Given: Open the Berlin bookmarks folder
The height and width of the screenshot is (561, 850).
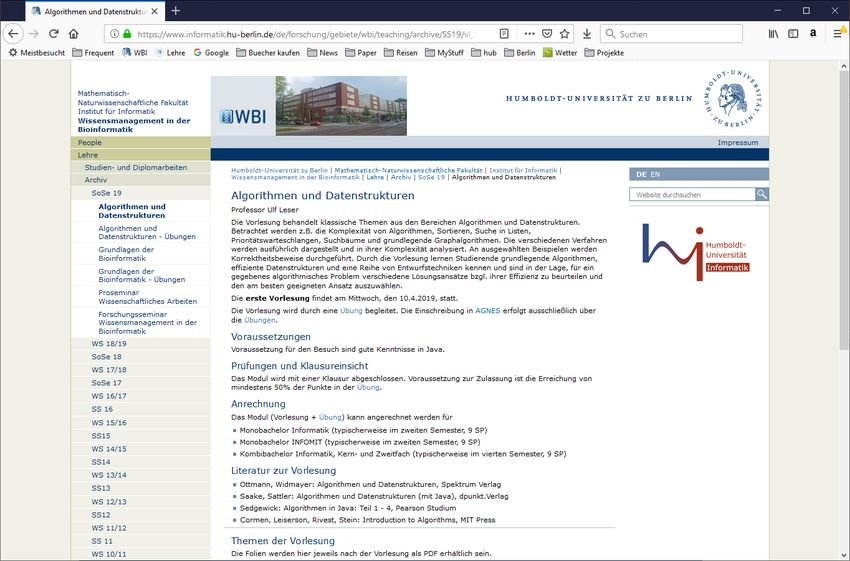Looking at the screenshot, I should [x=519, y=53].
